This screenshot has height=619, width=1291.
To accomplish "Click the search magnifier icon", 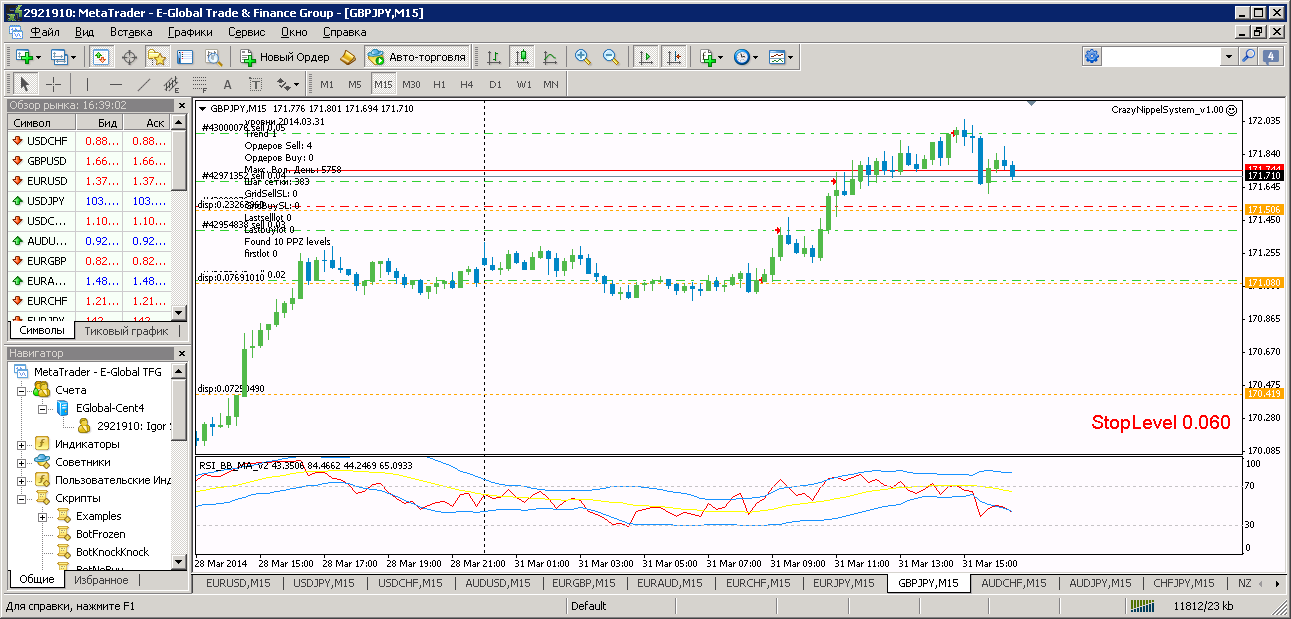I will click(1248, 57).
